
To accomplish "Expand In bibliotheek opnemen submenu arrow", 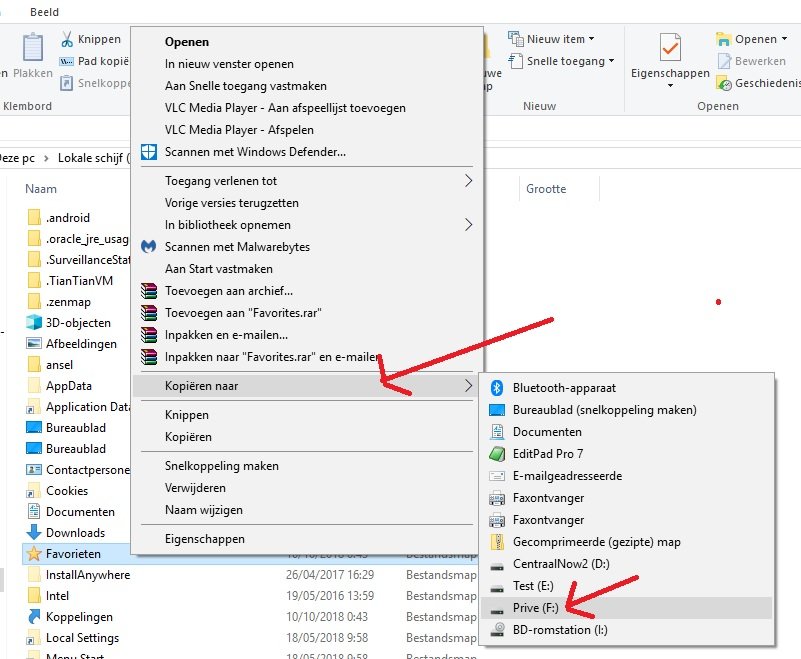I will pyautogui.click(x=468, y=224).
